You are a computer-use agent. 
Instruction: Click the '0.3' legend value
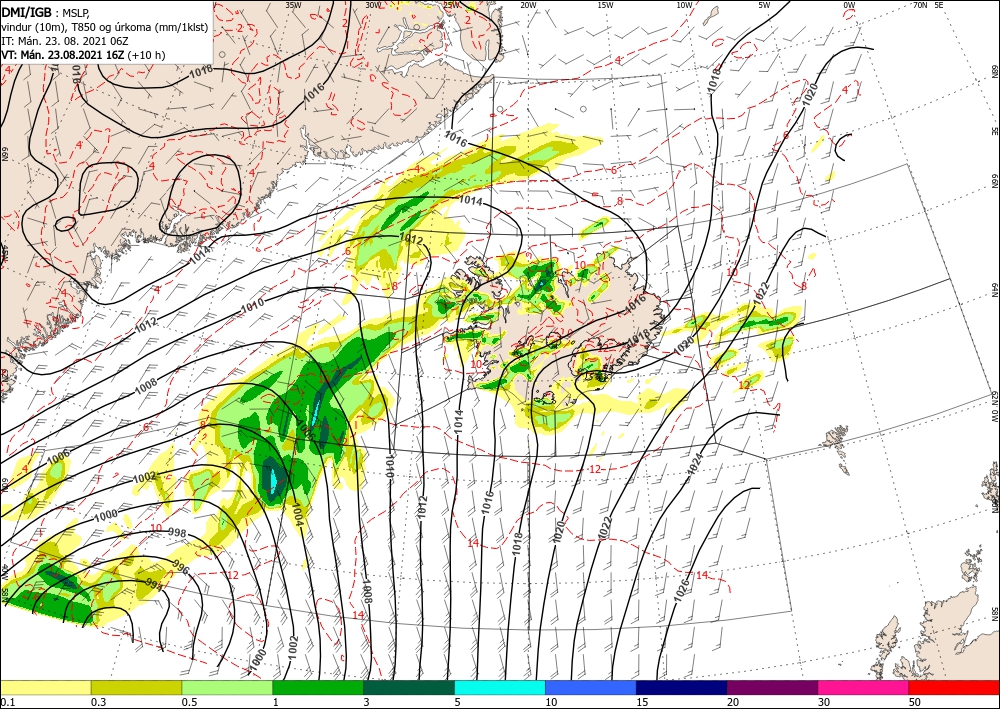pyautogui.click(x=98, y=702)
